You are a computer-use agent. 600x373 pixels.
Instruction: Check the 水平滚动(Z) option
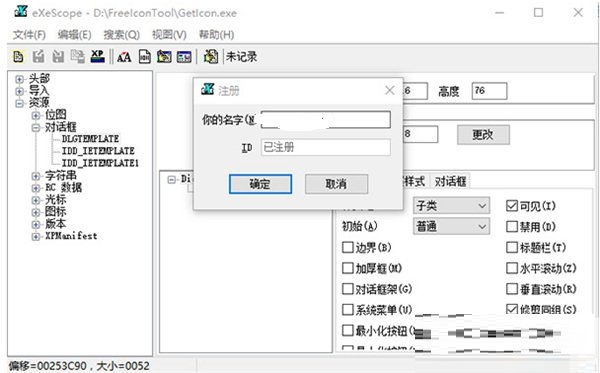[x=512, y=268]
